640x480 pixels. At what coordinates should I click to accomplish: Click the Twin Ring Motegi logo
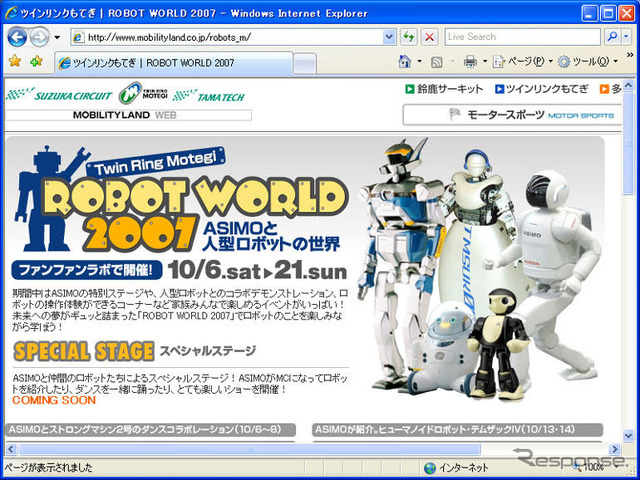(143, 93)
